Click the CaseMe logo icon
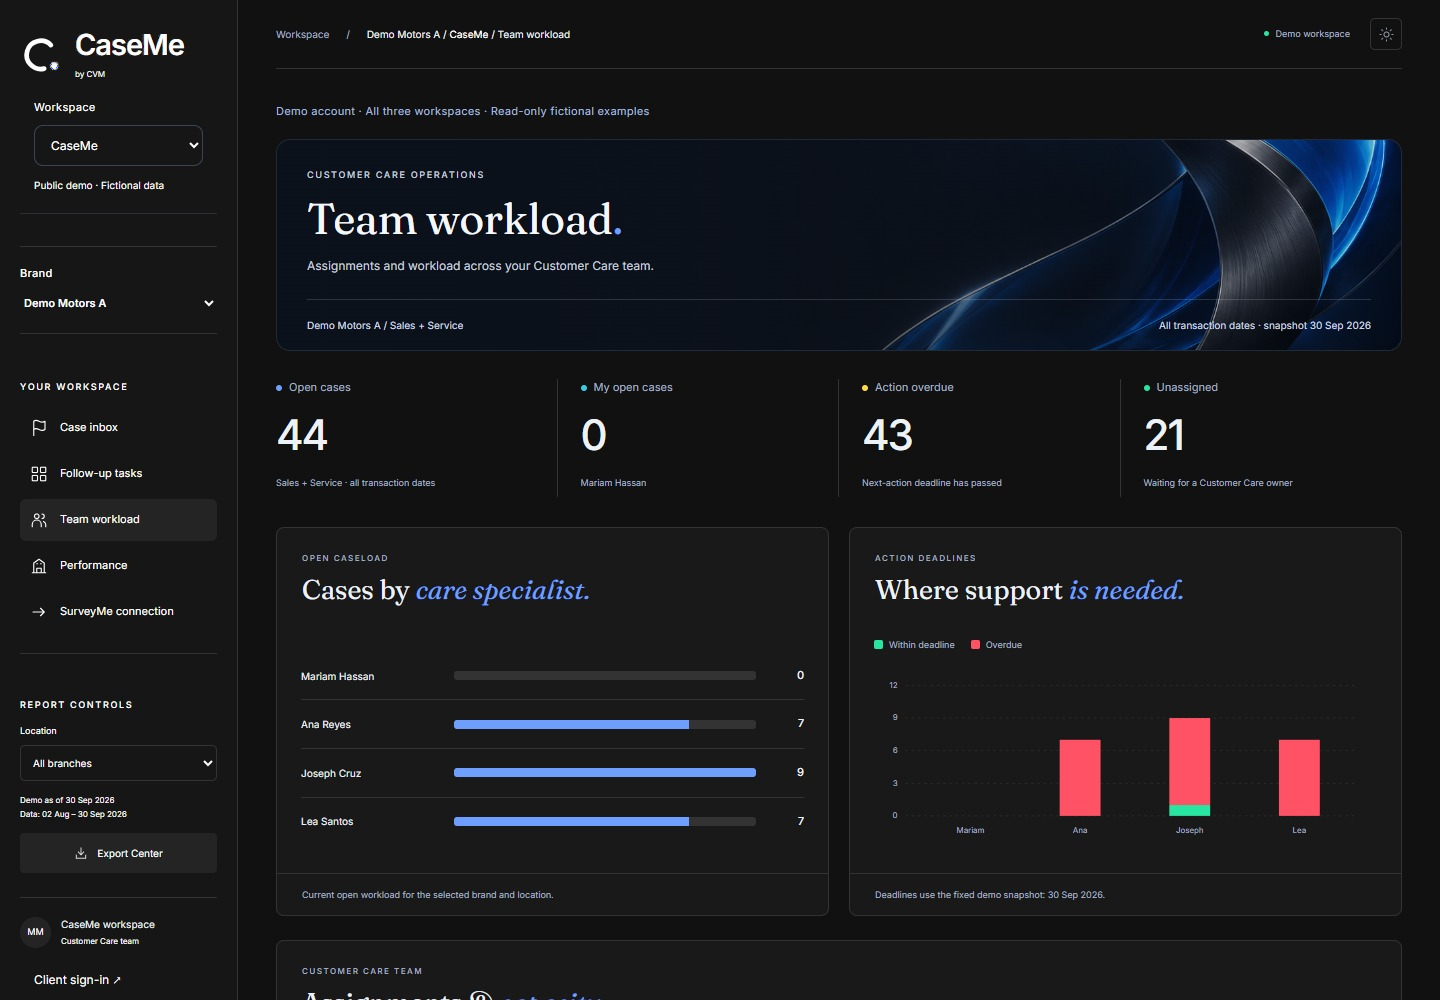 coord(41,55)
